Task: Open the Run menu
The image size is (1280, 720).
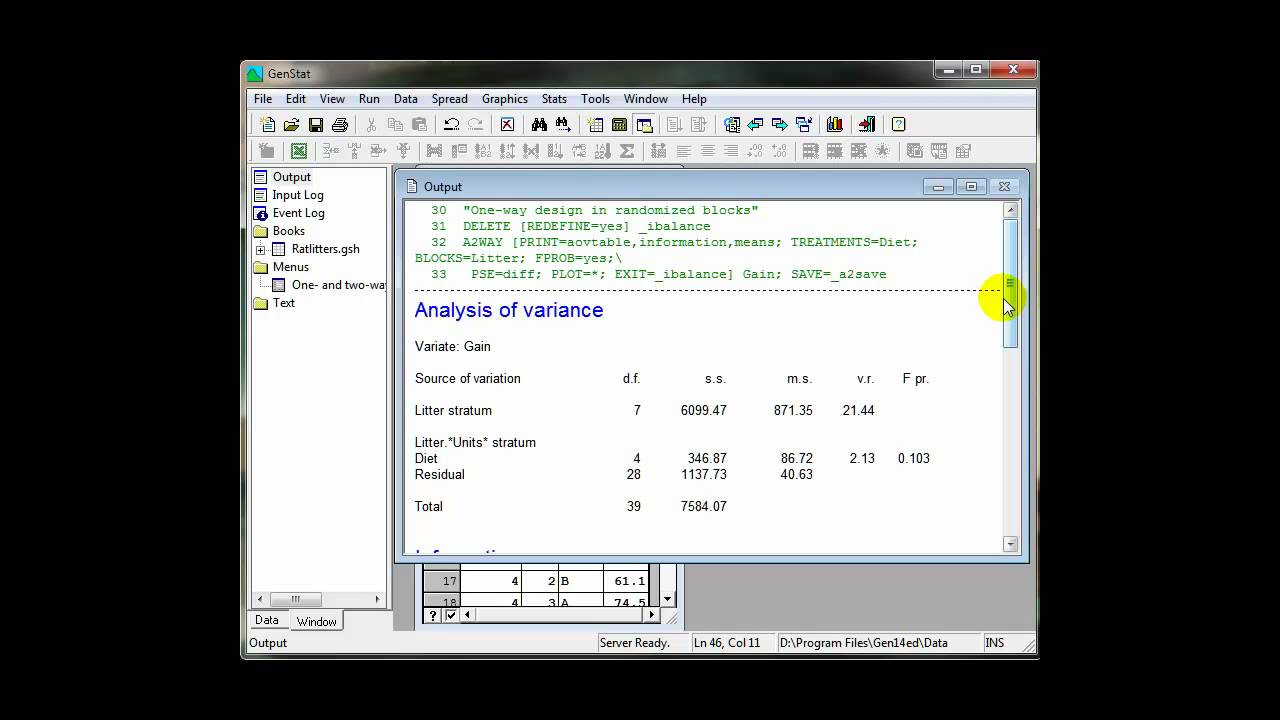Action: [369, 99]
